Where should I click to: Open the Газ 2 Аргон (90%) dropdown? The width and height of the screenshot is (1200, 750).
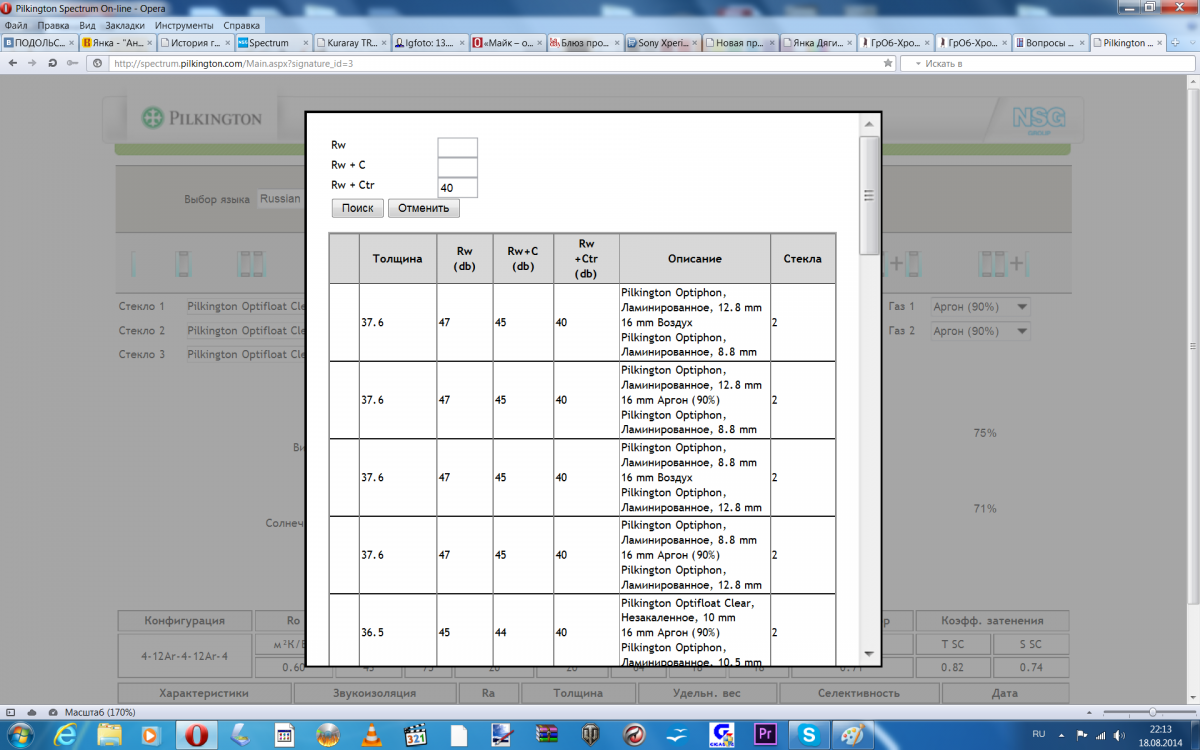click(x=980, y=331)
